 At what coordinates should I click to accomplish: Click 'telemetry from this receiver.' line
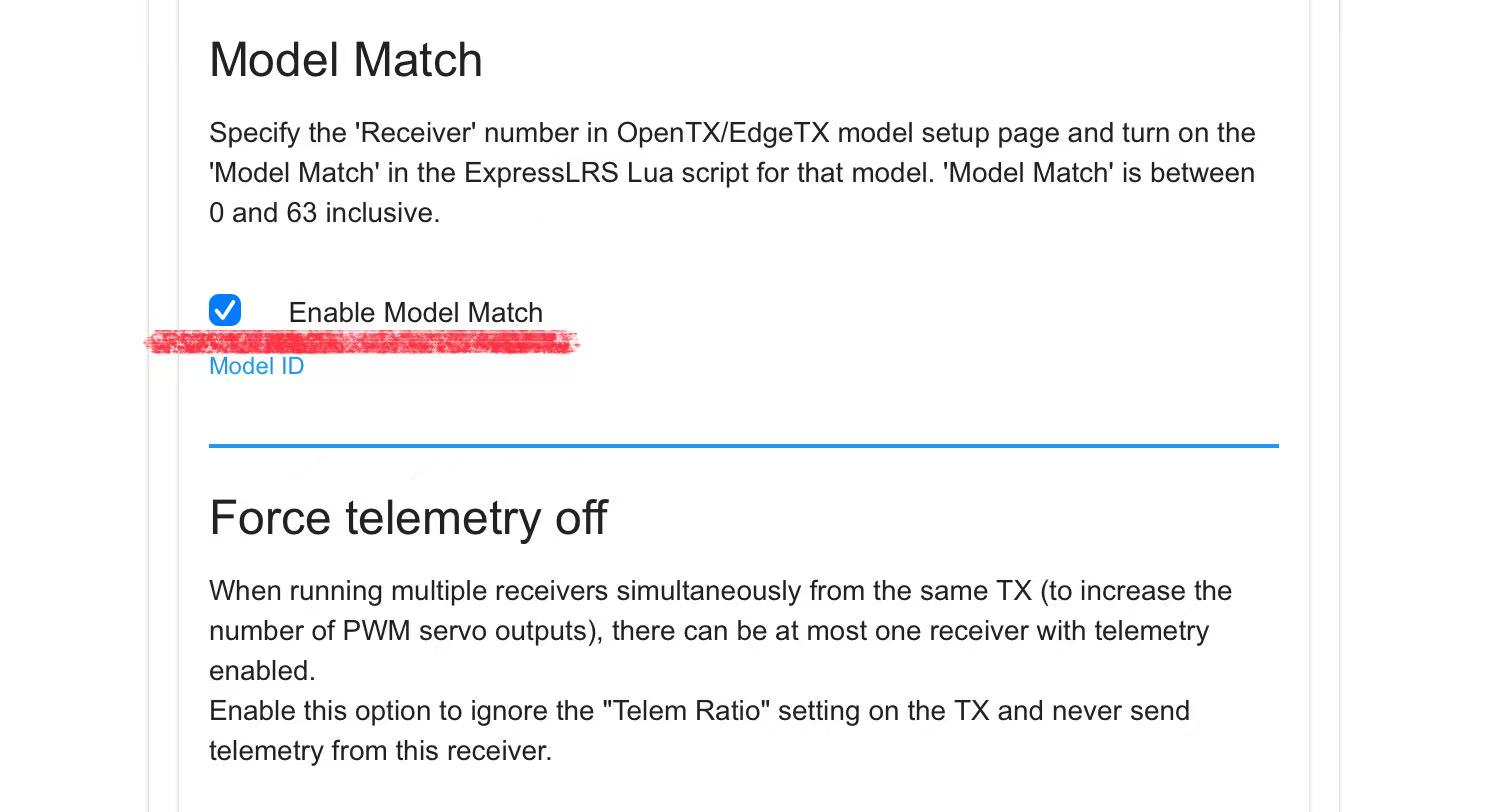[380, 751]
